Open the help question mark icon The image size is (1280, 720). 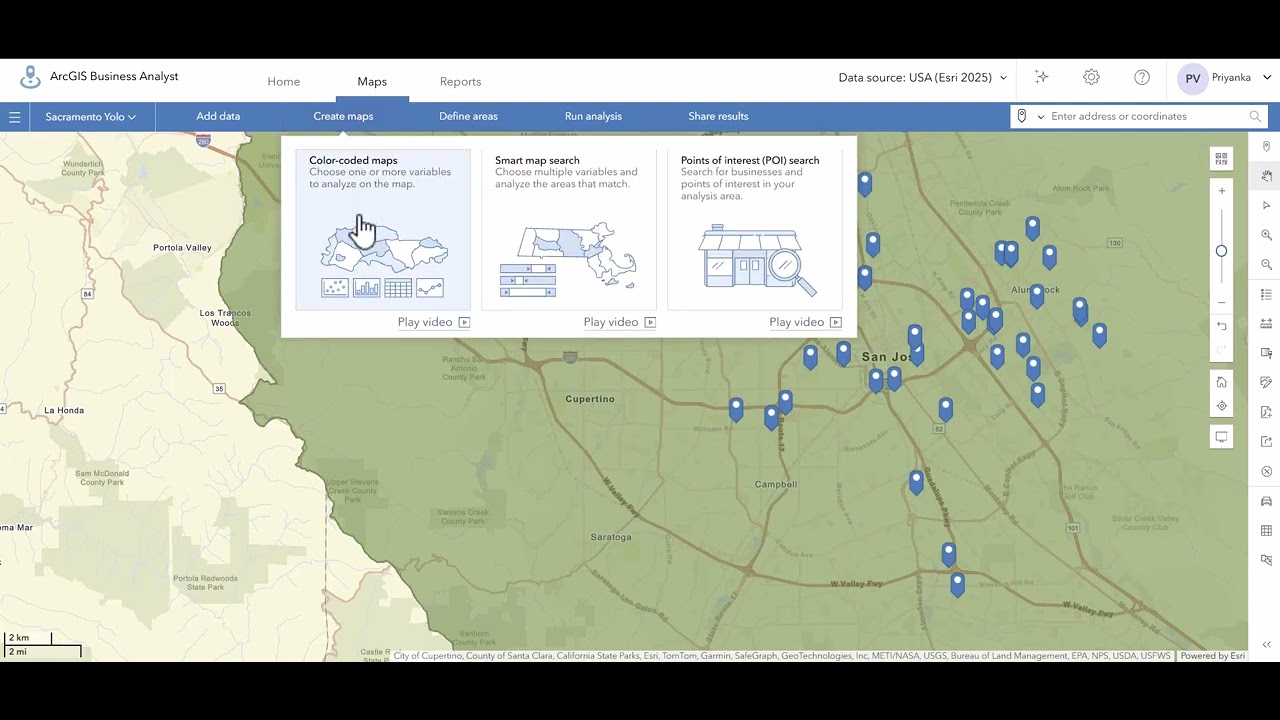[x=1142, y=77]
